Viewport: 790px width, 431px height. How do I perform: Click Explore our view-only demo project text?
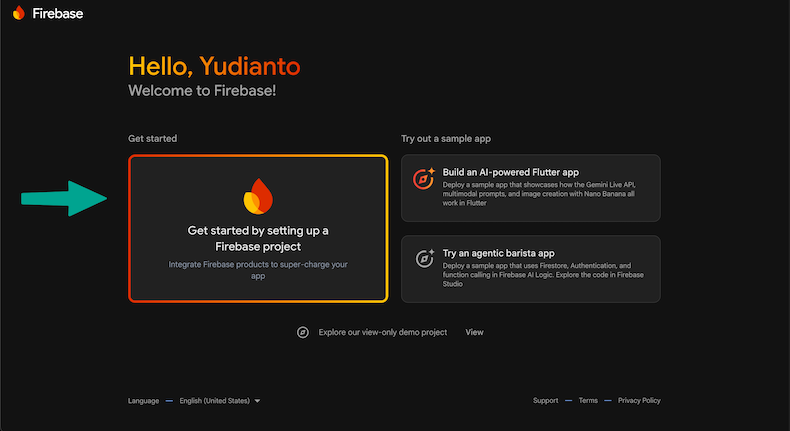[382, 332]
